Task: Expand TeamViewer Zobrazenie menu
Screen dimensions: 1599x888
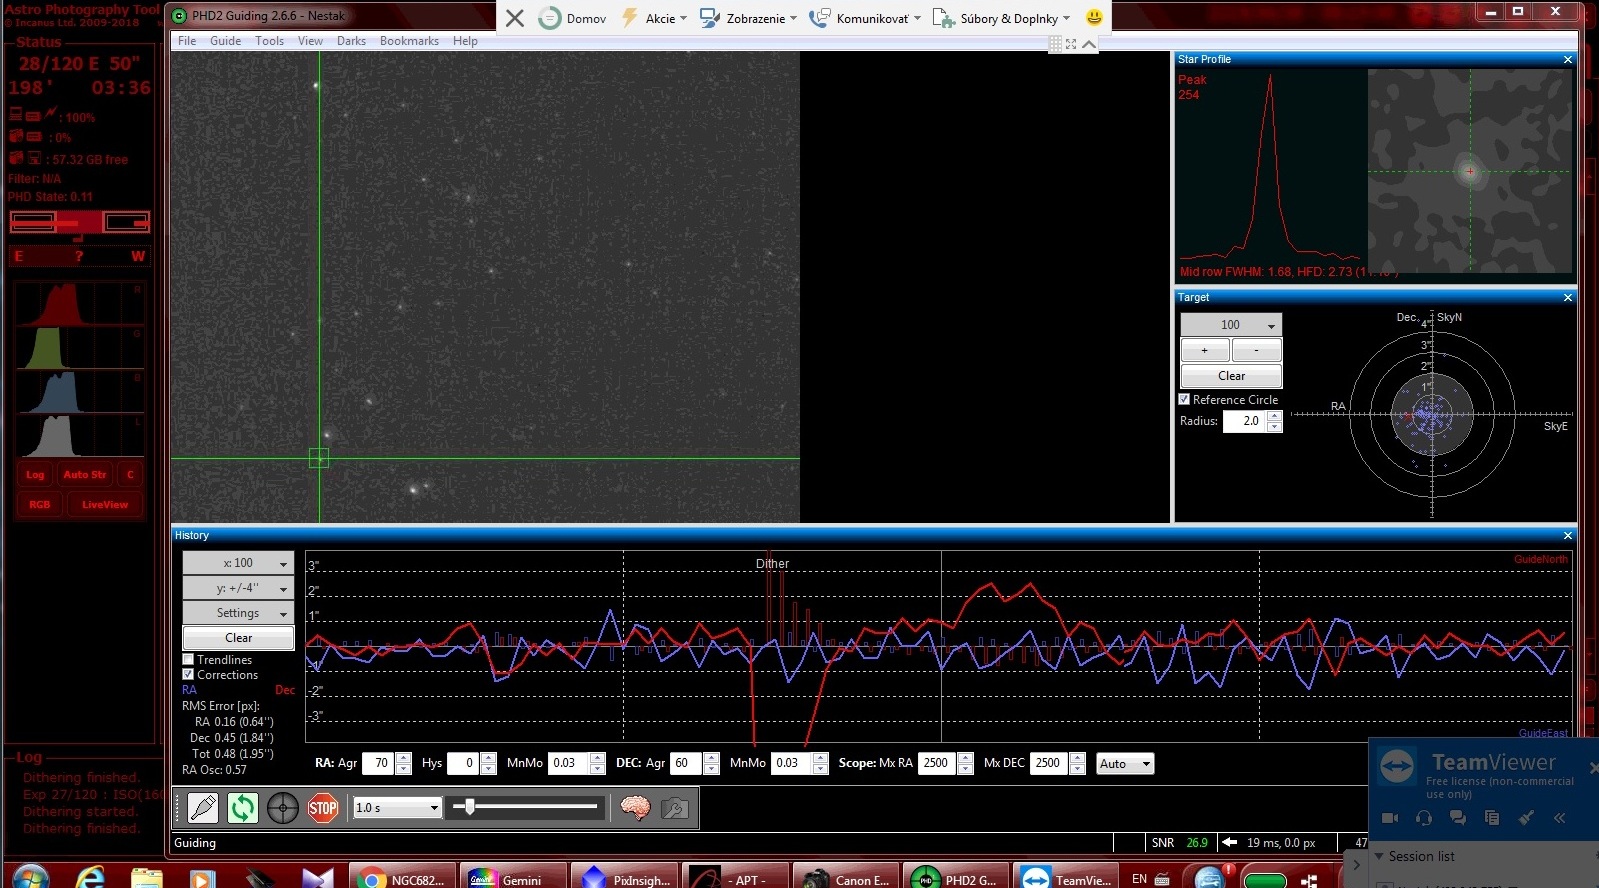Action: click(x=748, y=18)
